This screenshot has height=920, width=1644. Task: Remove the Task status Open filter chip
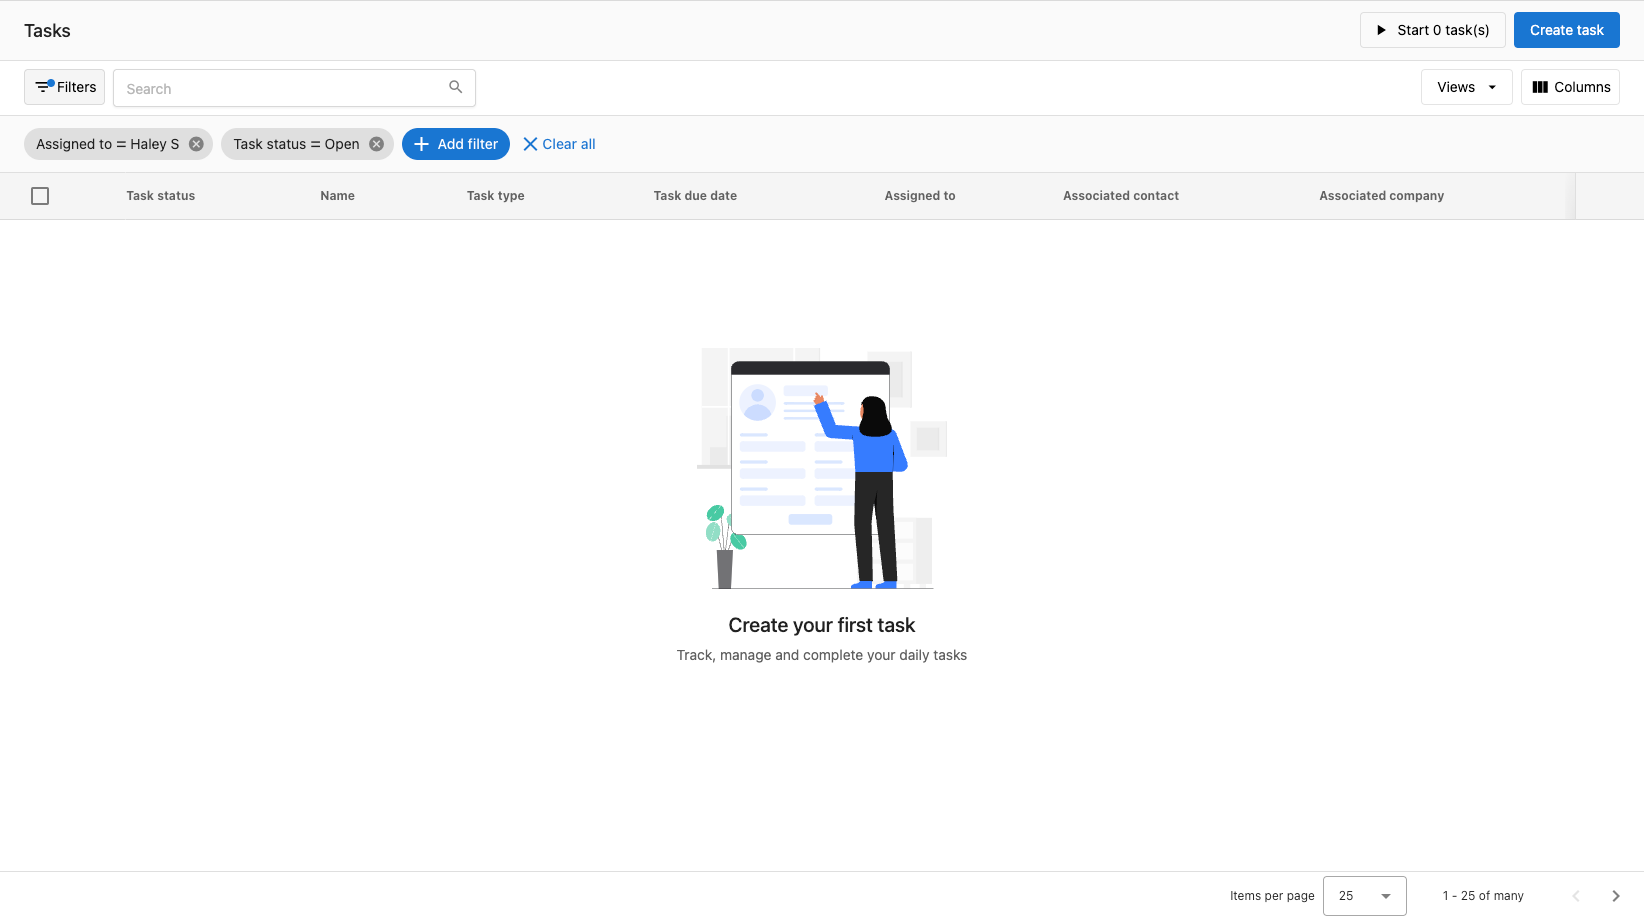pos(375,144)
